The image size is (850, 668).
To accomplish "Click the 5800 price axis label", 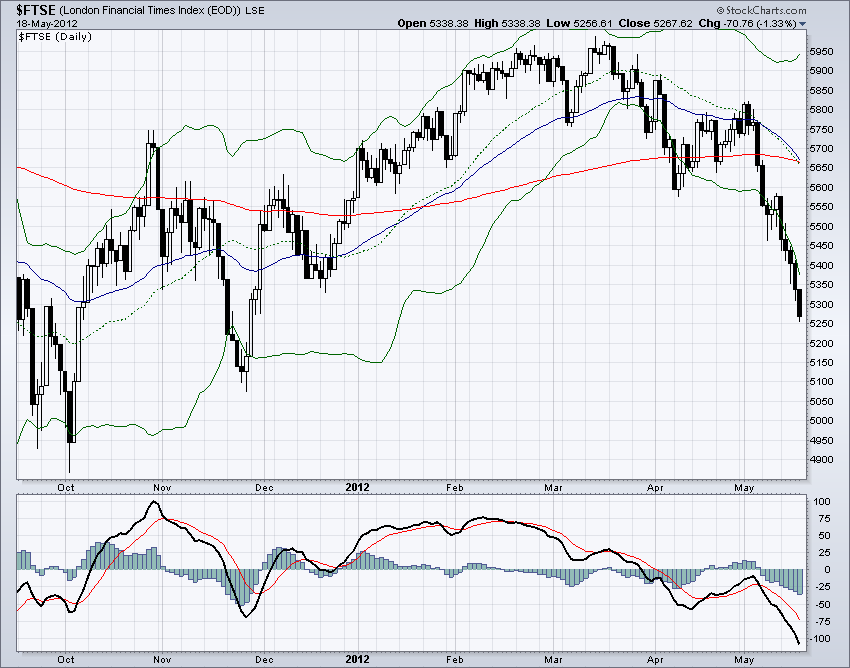I will pos(821,110).
